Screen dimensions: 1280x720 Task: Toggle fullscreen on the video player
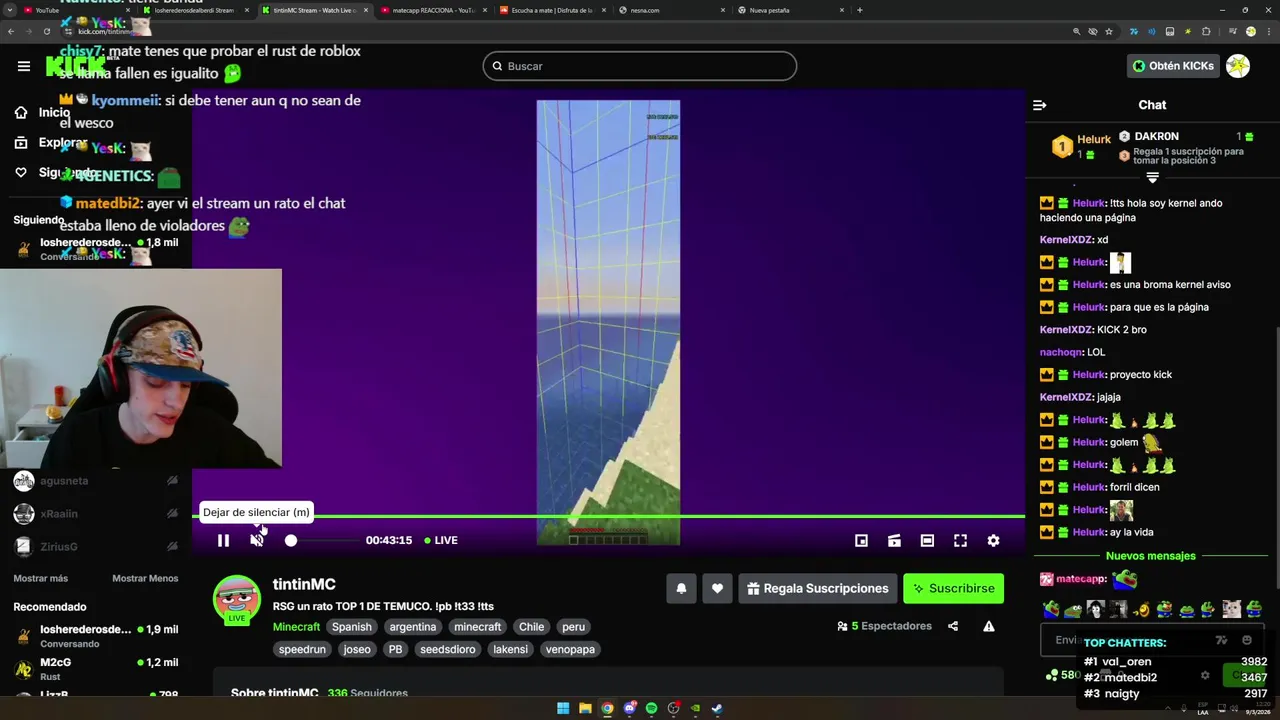[960, 540]
